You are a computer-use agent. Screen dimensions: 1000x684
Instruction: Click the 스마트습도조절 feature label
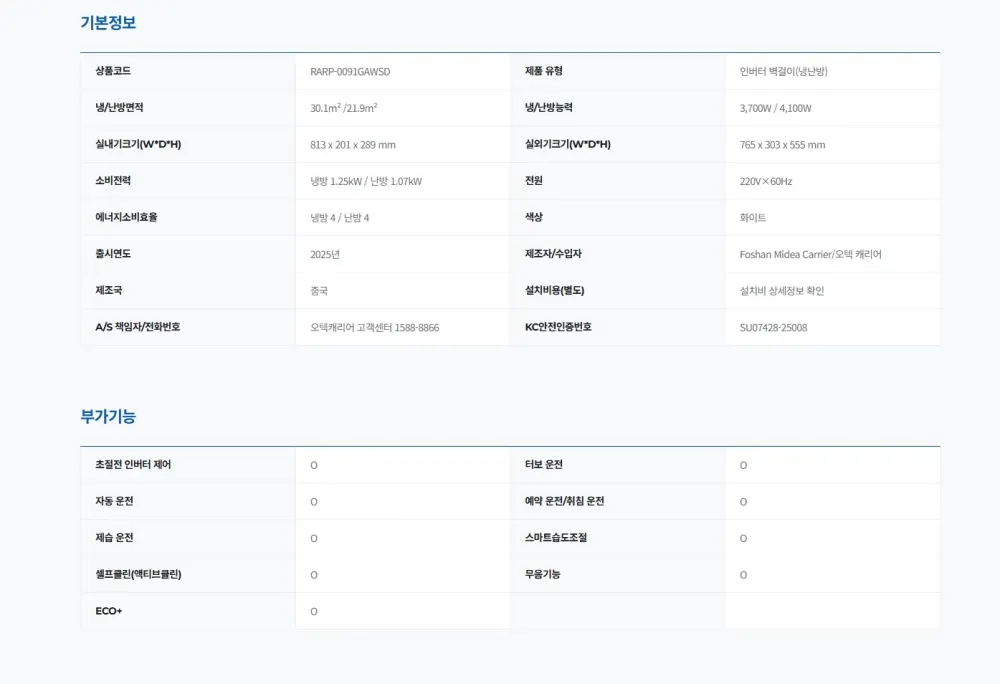(555, 537)
